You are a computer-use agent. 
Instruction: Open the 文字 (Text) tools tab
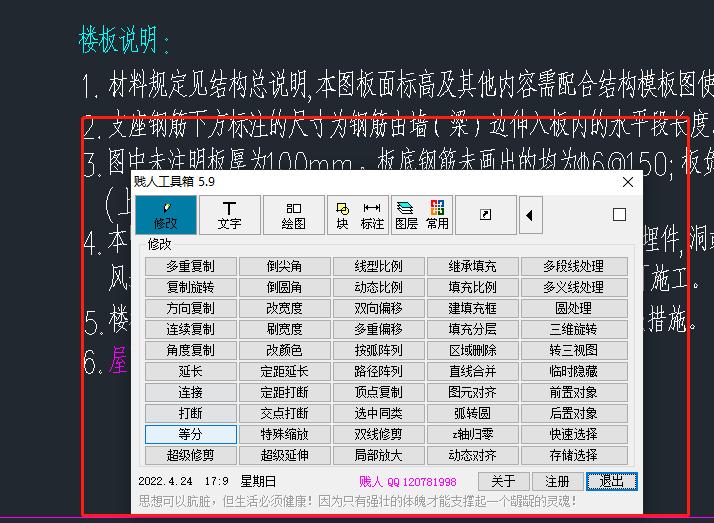(x=230, y=215)
